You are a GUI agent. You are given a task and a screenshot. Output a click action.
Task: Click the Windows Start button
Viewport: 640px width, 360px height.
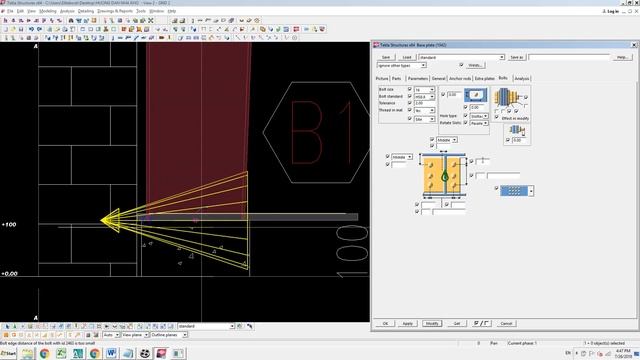pos(9,353)
